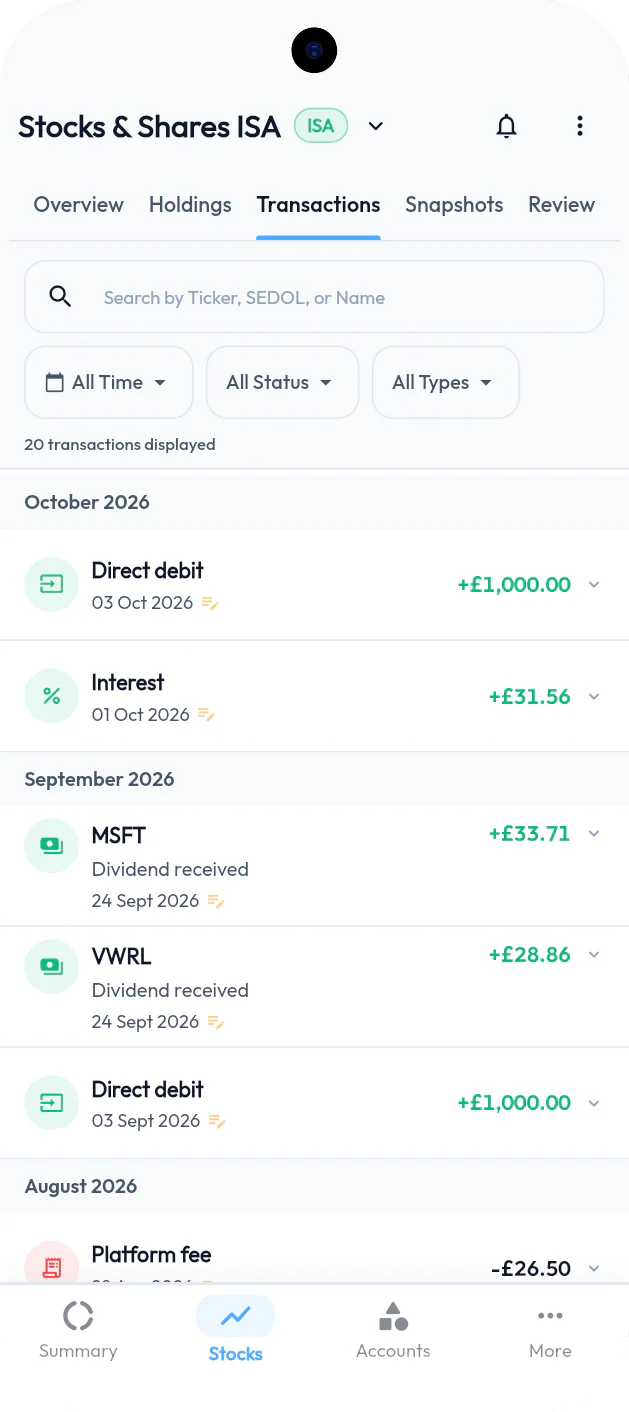
Task: Tap the Platform fee receipt icon
Action: point(51,1266)
